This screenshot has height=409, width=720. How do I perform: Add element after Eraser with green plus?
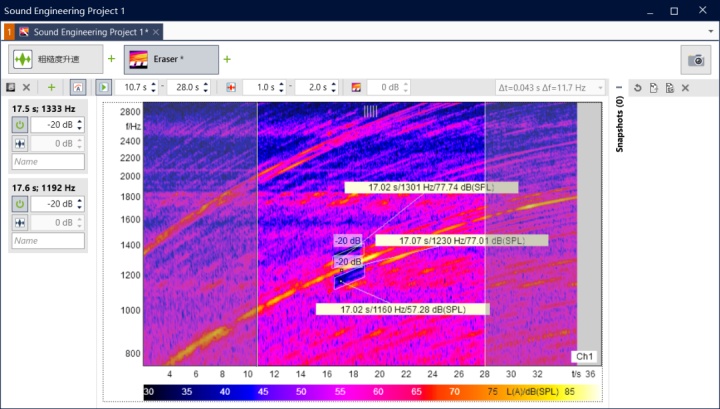point(227,59)
